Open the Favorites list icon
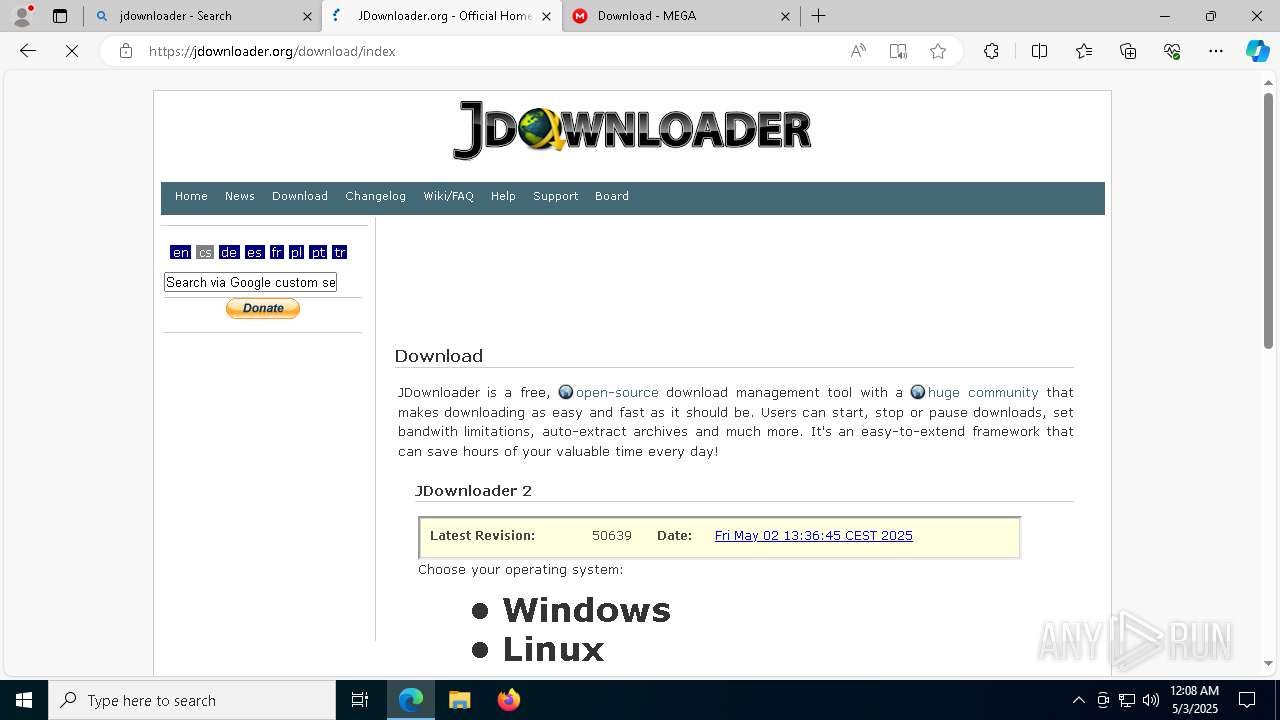 point(1084,51)
